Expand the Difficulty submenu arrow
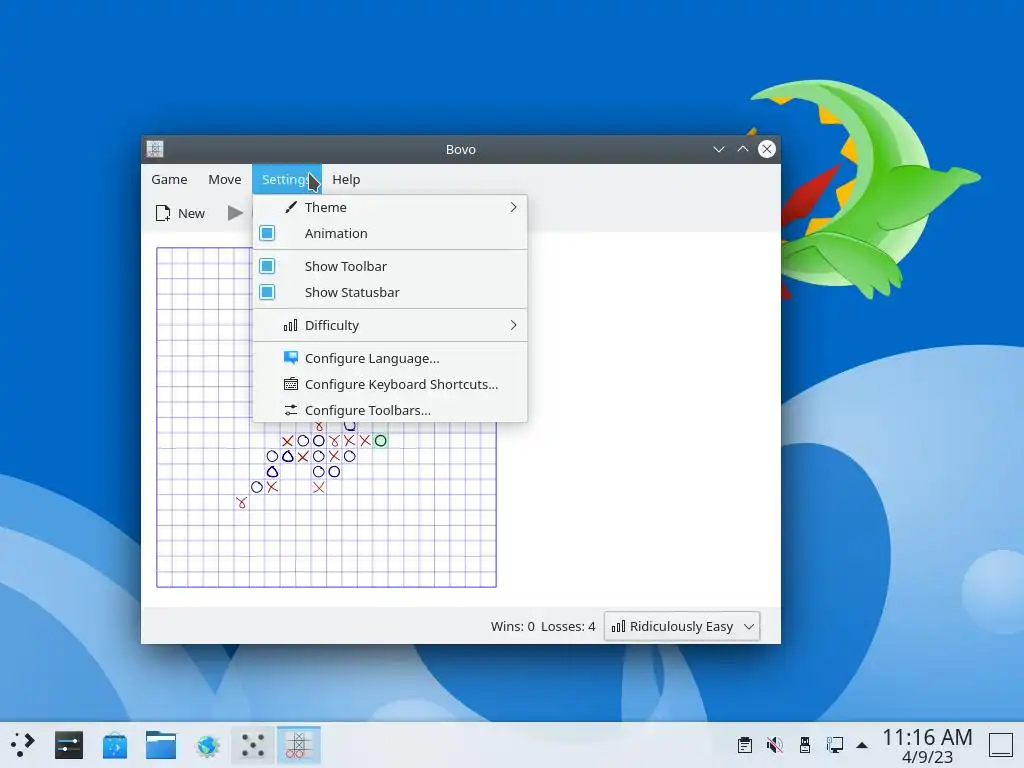This screenshot has width=1024, height=768. point(513,325)
